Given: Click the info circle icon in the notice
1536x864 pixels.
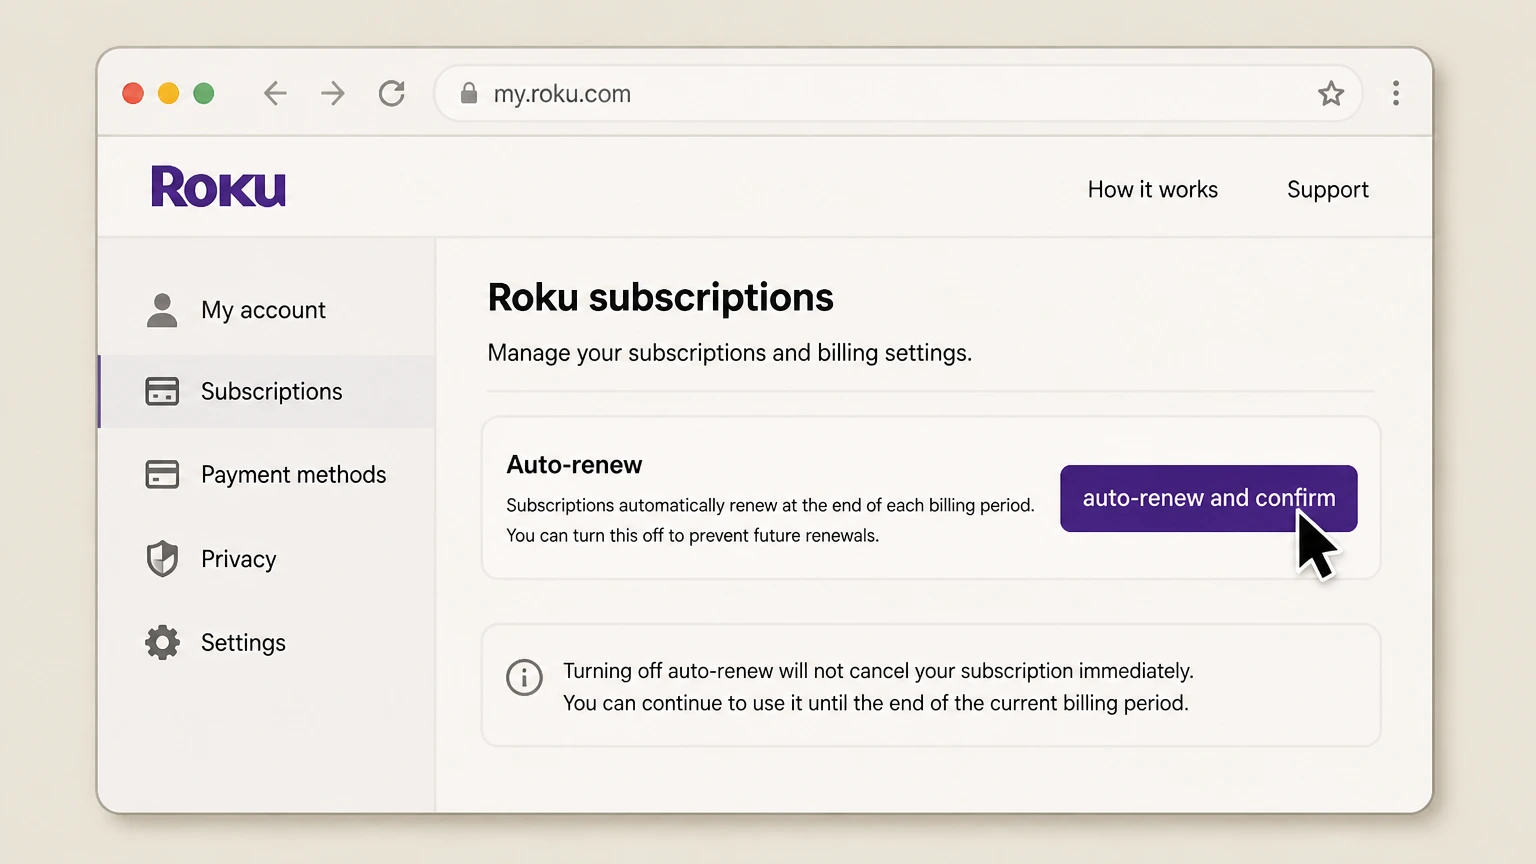Looking at the screenshot, I should coord(524,677).
